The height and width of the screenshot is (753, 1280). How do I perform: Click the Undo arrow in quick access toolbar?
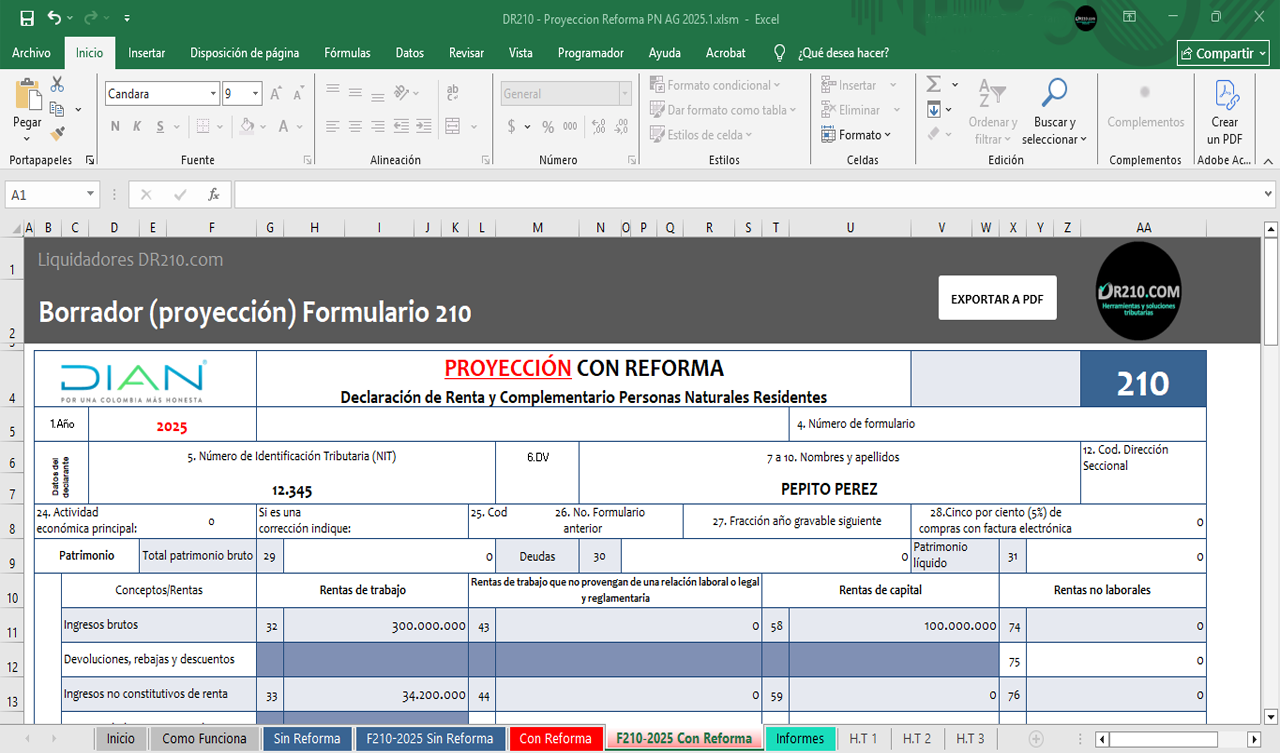click(x=54, y=19)
